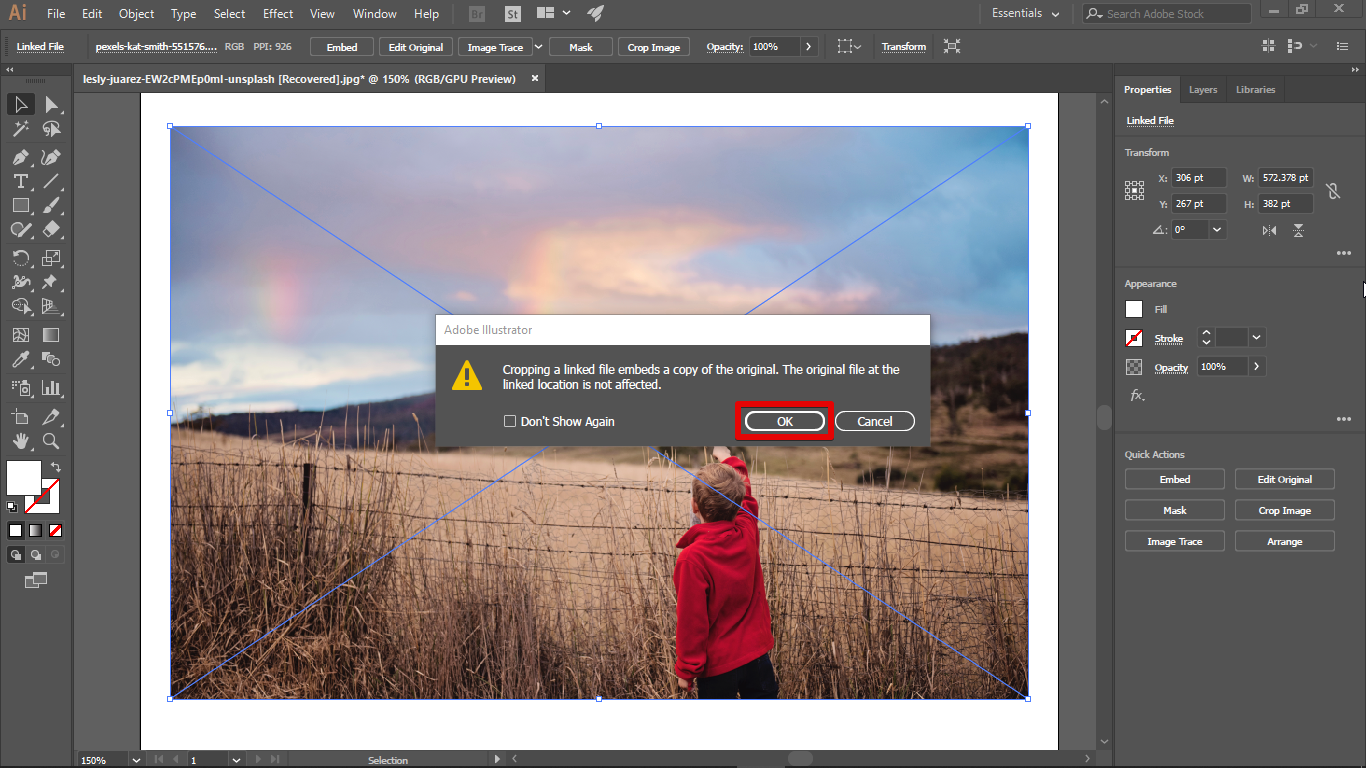Open the stroke weight dropdown
The width and height of the screenshot is (1366, 768).
point(1257,338)
